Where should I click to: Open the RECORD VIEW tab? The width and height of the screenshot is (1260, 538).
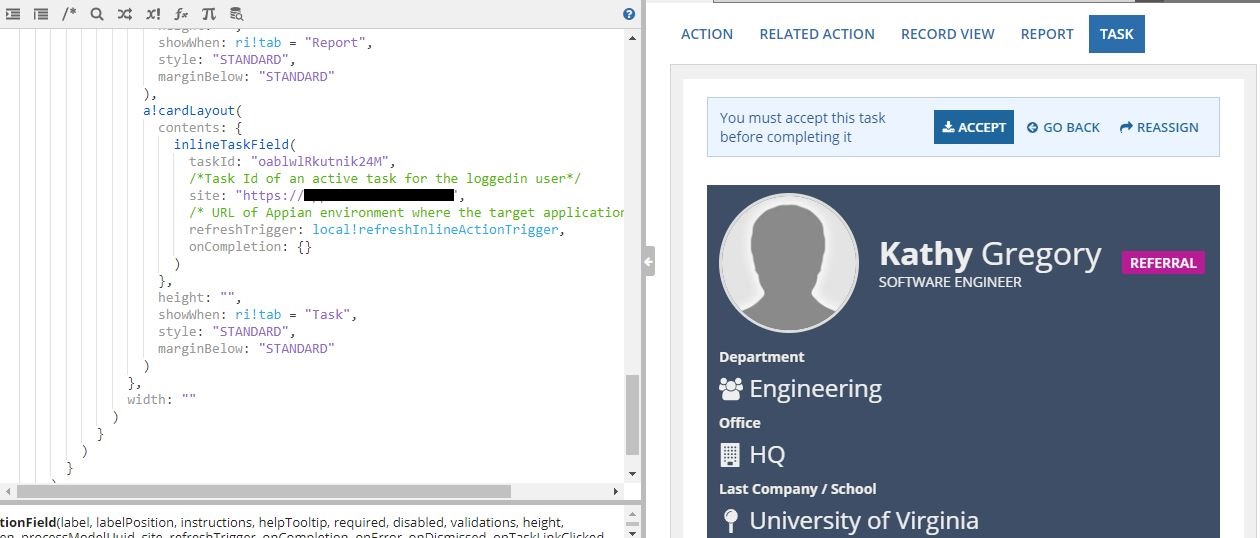coord(948,34)
